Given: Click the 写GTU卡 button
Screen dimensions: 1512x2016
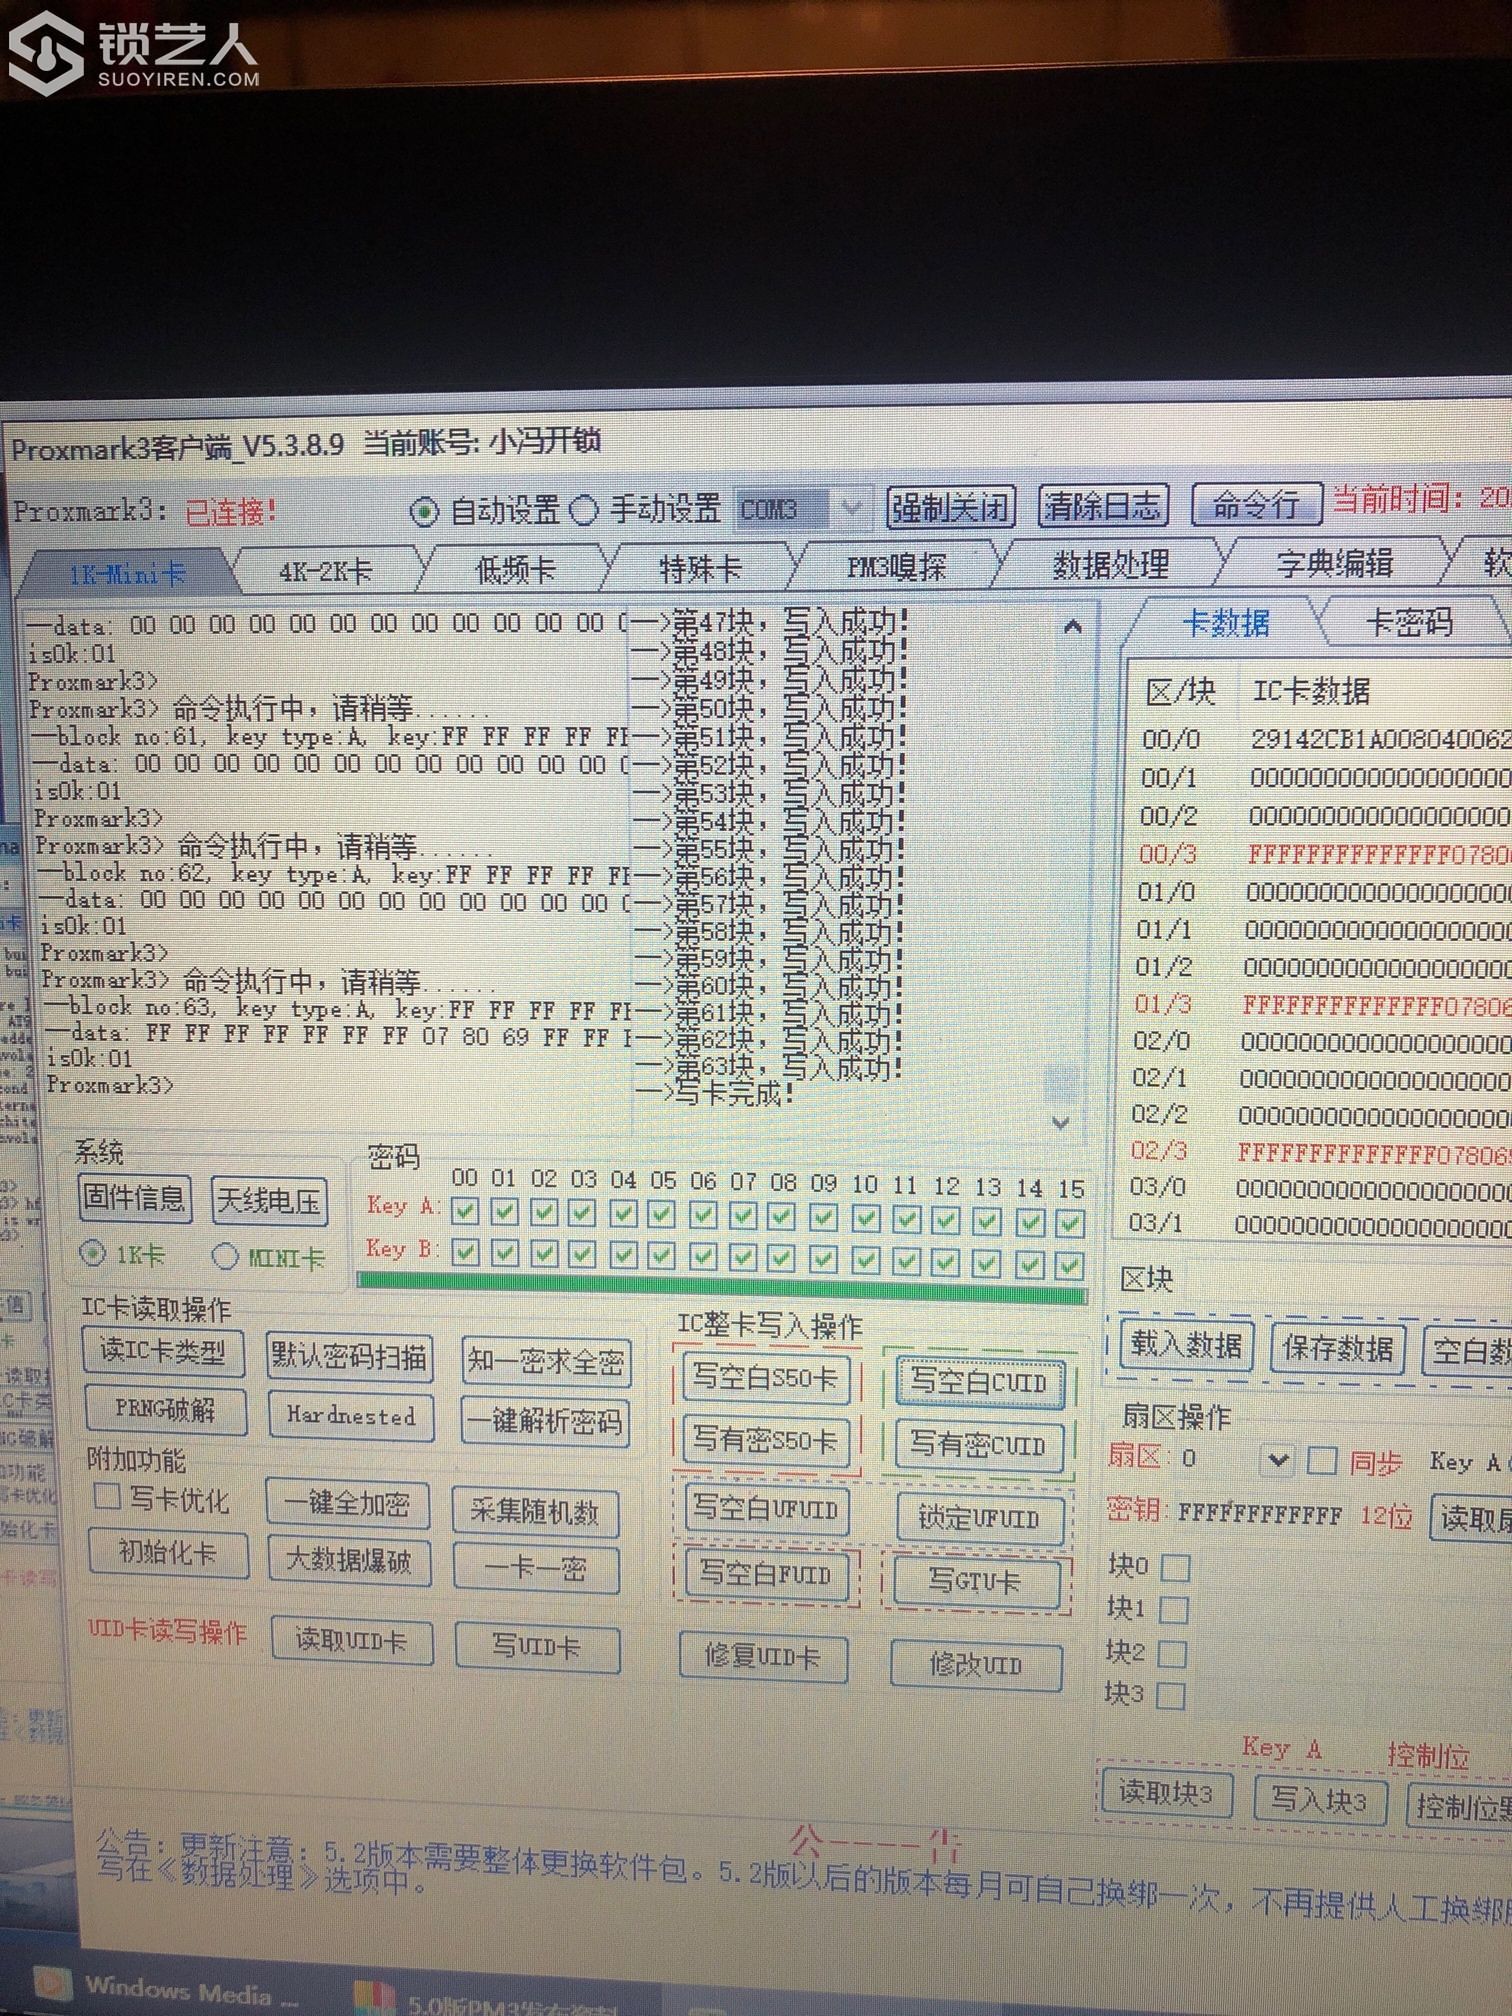Looking at the screenshot, I should [976, 1582].
